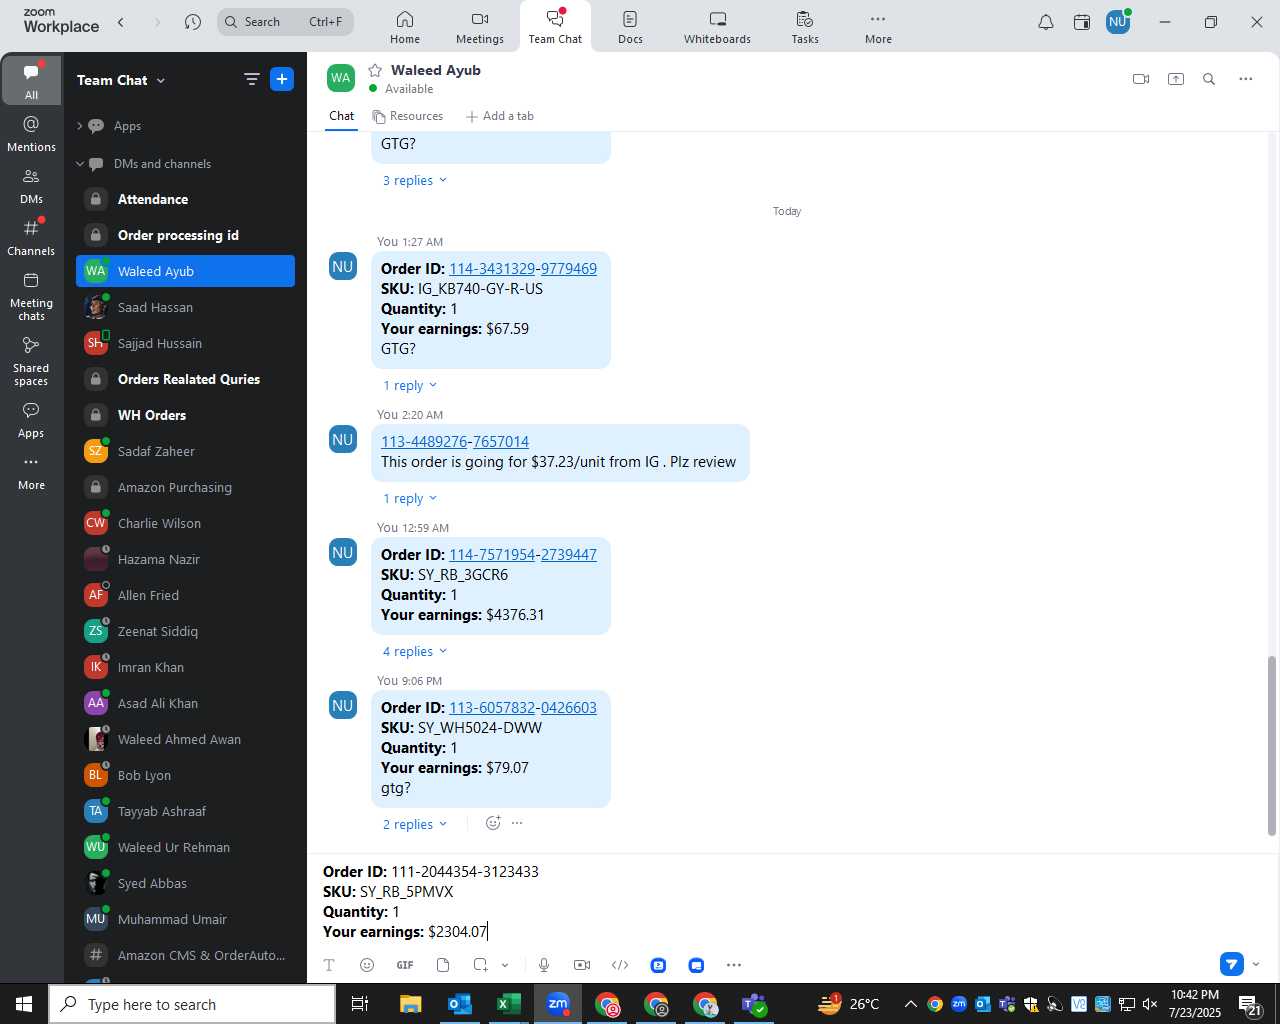Open the Tasks tab
1280x1024 pixels.
click(805, 27)
